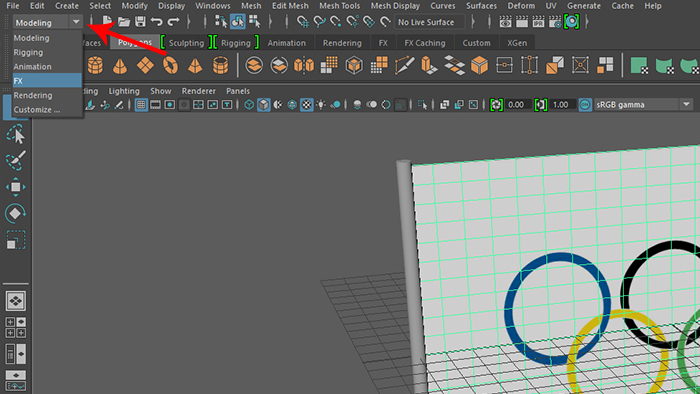The height and width of the screenshot is (394, 700).
Task: Click the Multi-Cut knife tool icon
Action: coord(404,66)
